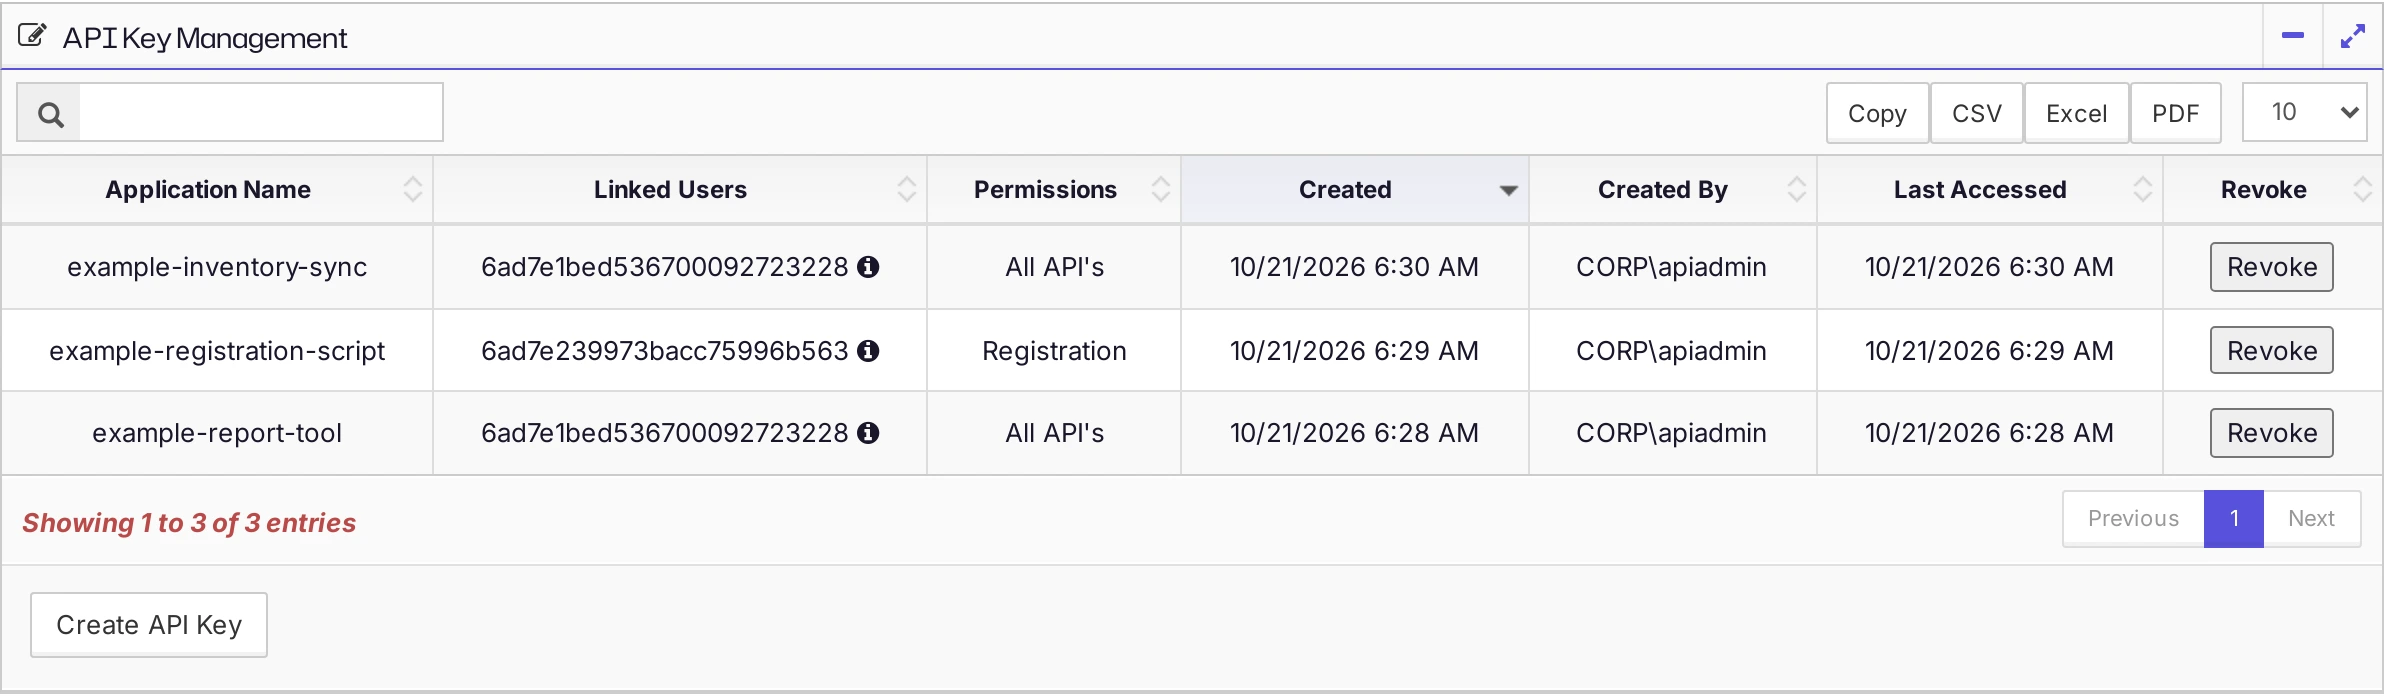Export the table as CSV

point(1976,113)
